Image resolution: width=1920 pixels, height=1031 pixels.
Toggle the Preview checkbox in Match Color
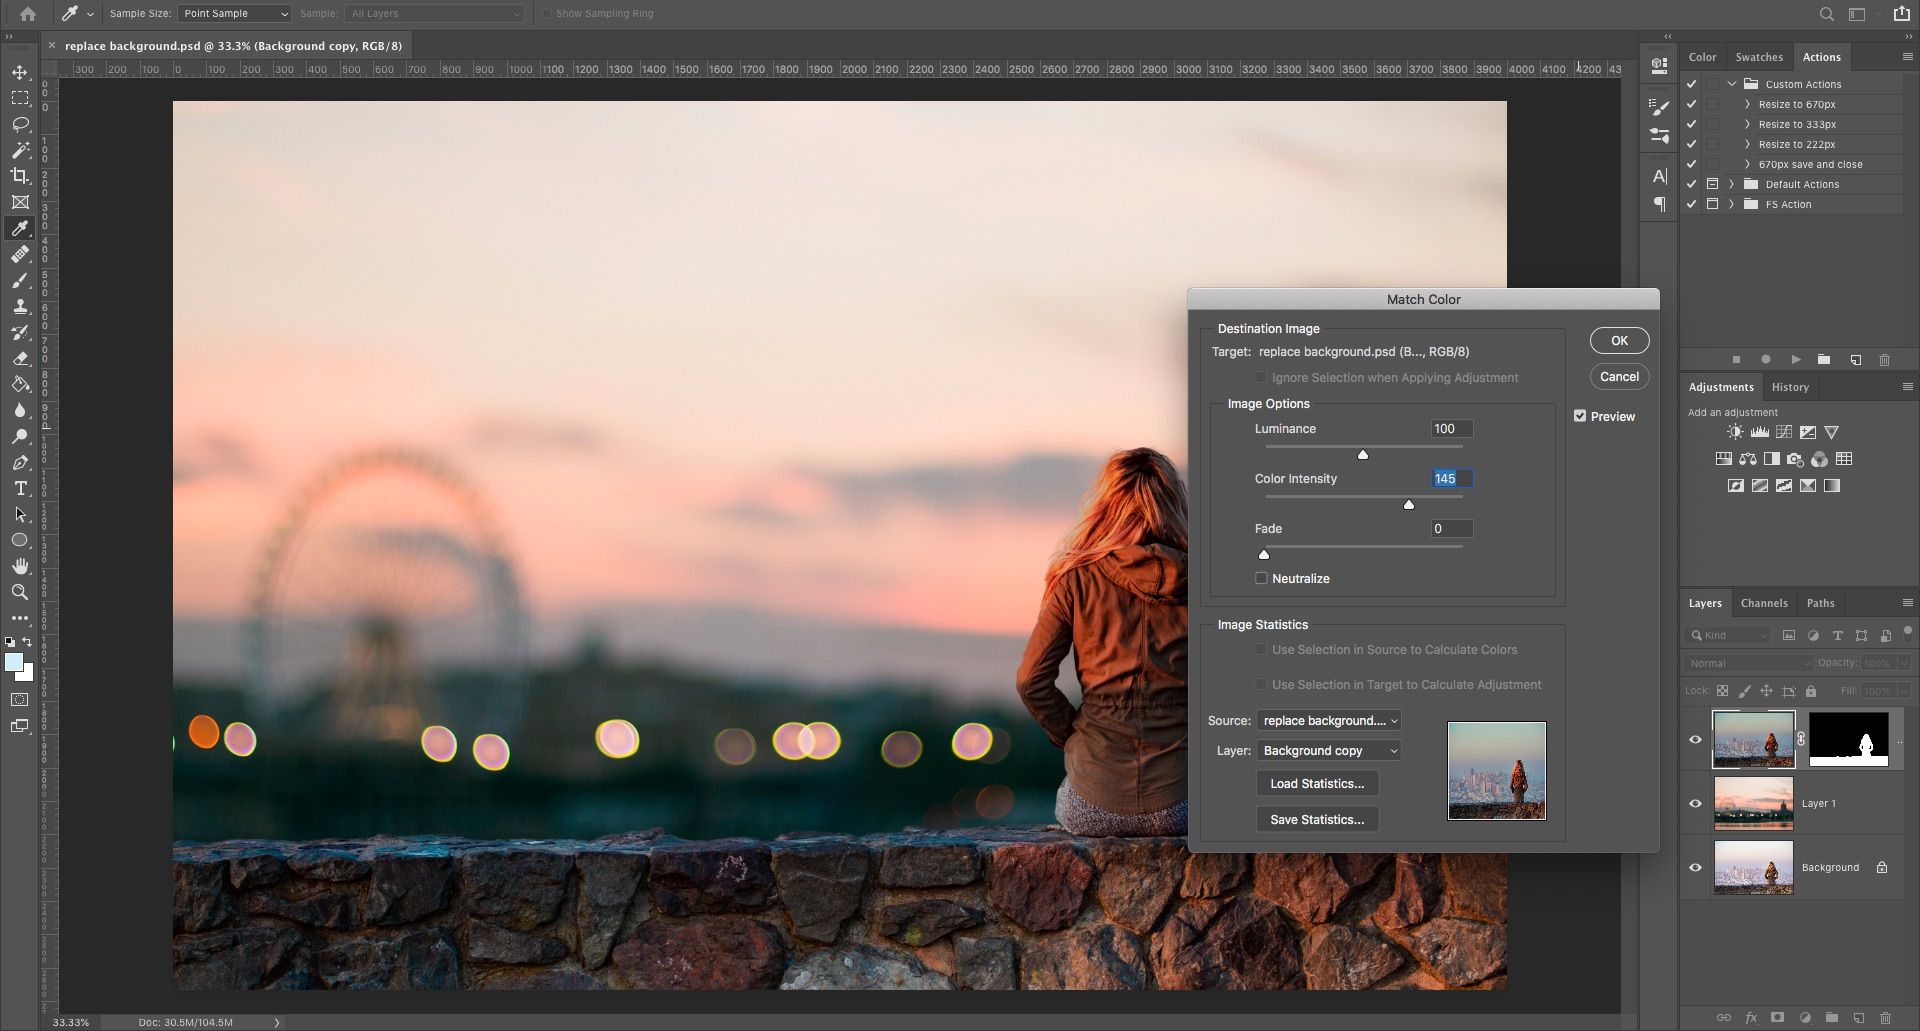pyautogui.click(x=1581, y=415)
